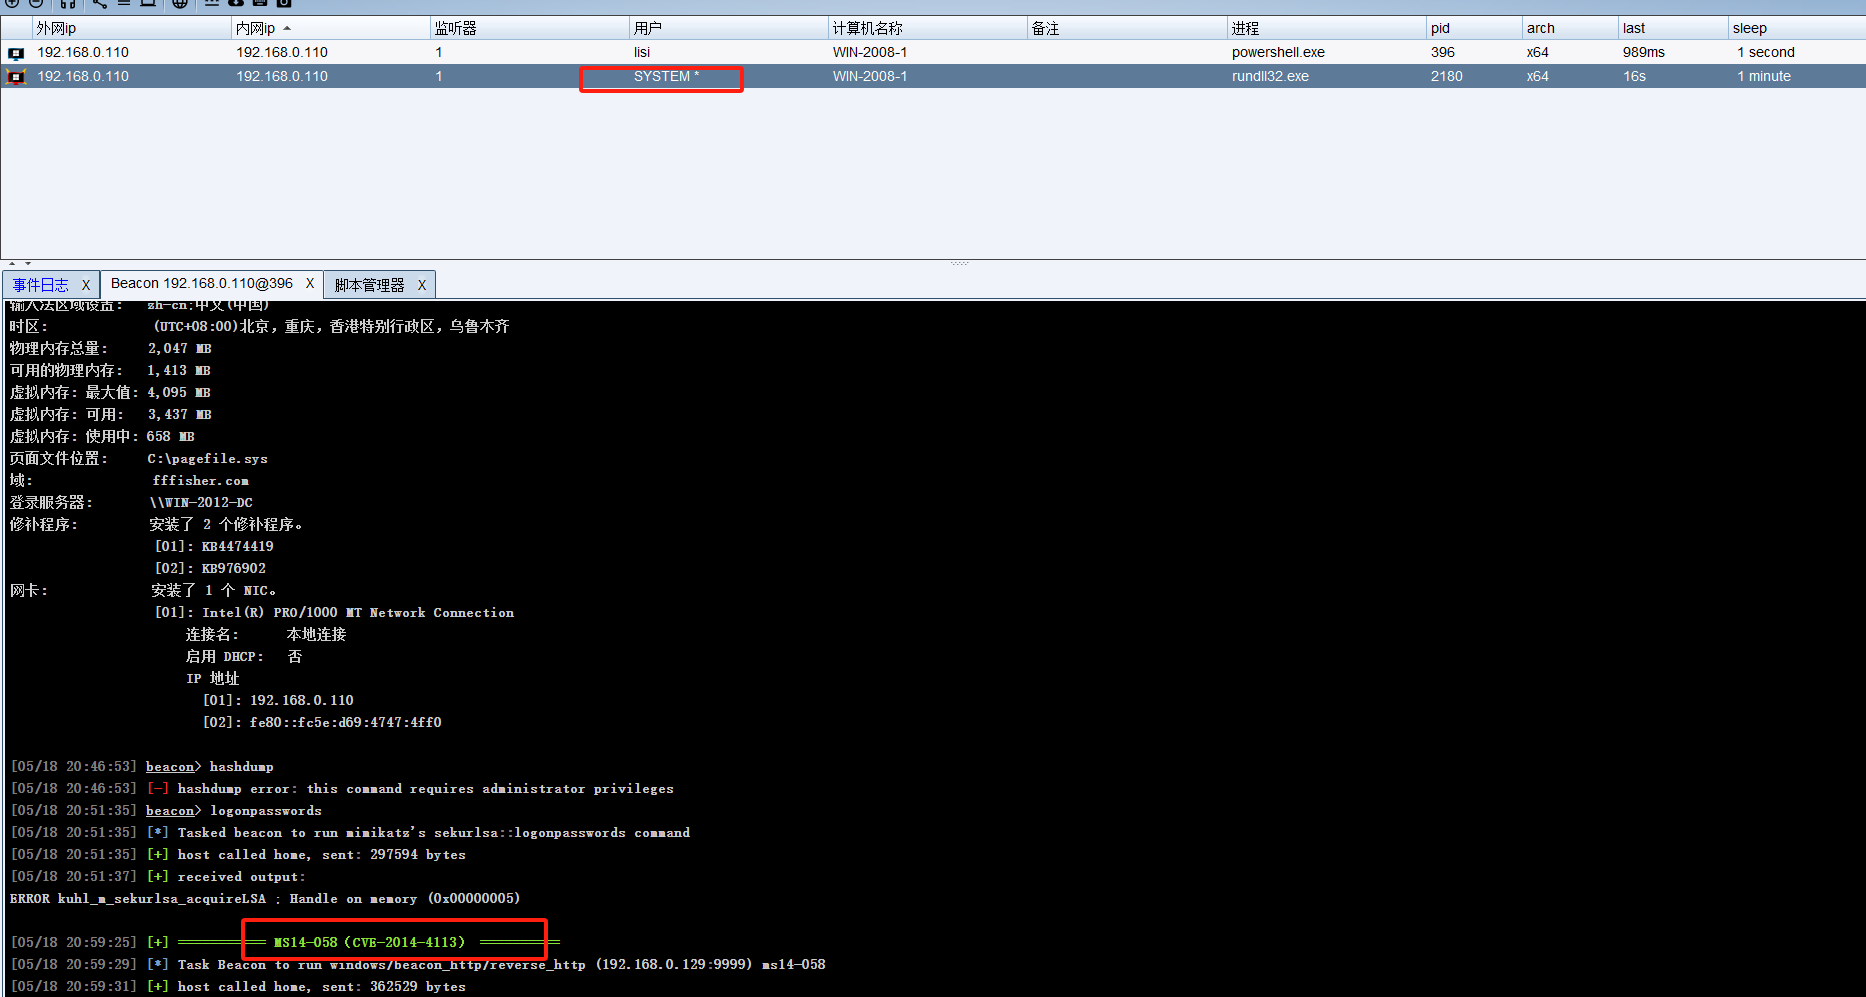Close the 脚本管理器 tab

422,285
